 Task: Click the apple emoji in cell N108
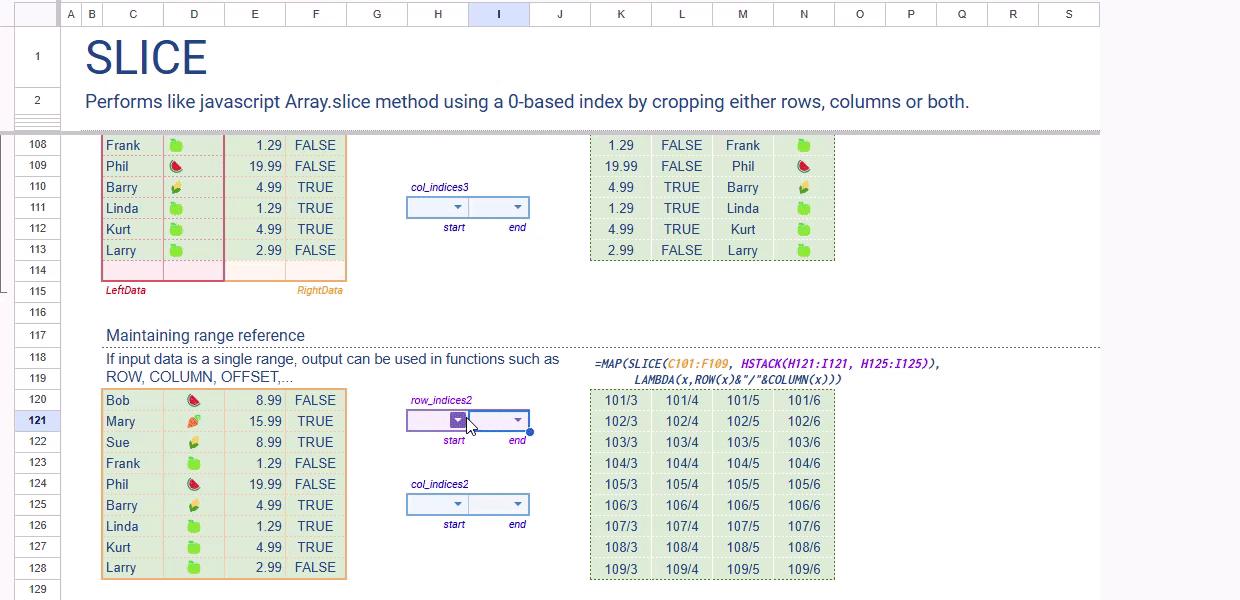click(x=804, y=145)
